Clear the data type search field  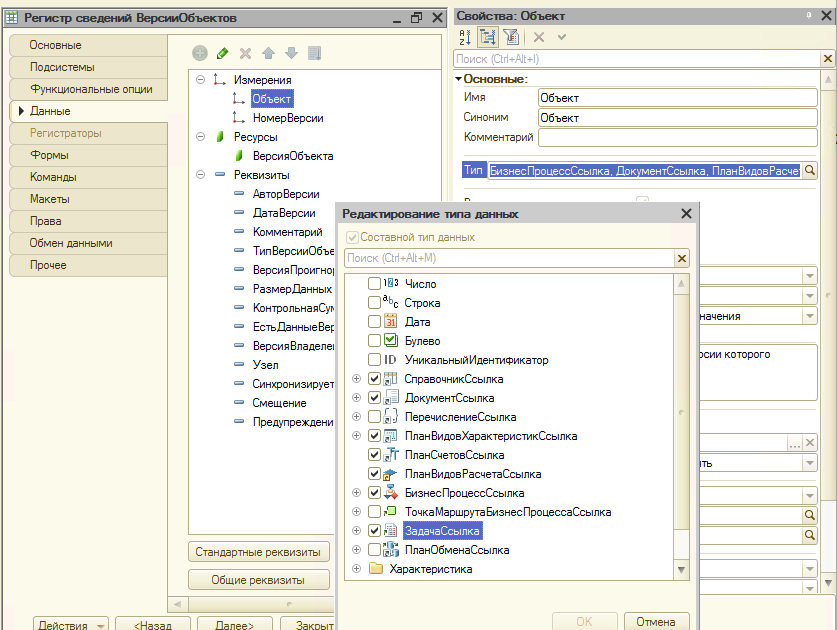pyautogui.click(x=682, y=259)
